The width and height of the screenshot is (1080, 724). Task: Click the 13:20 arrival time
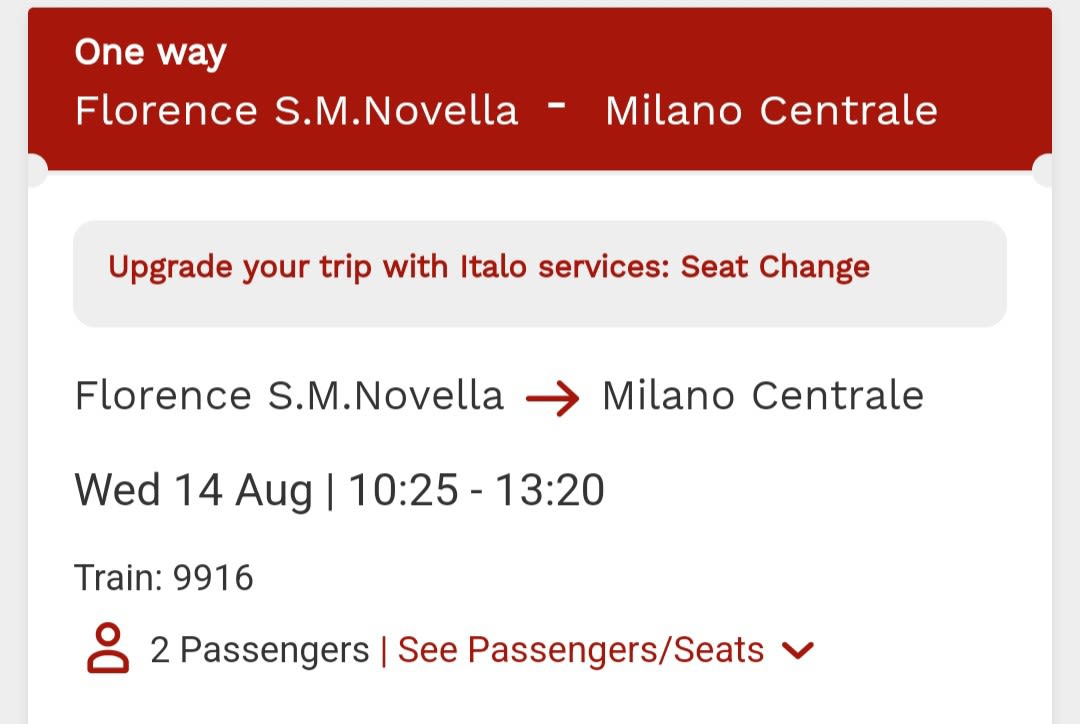coord(550,490)
